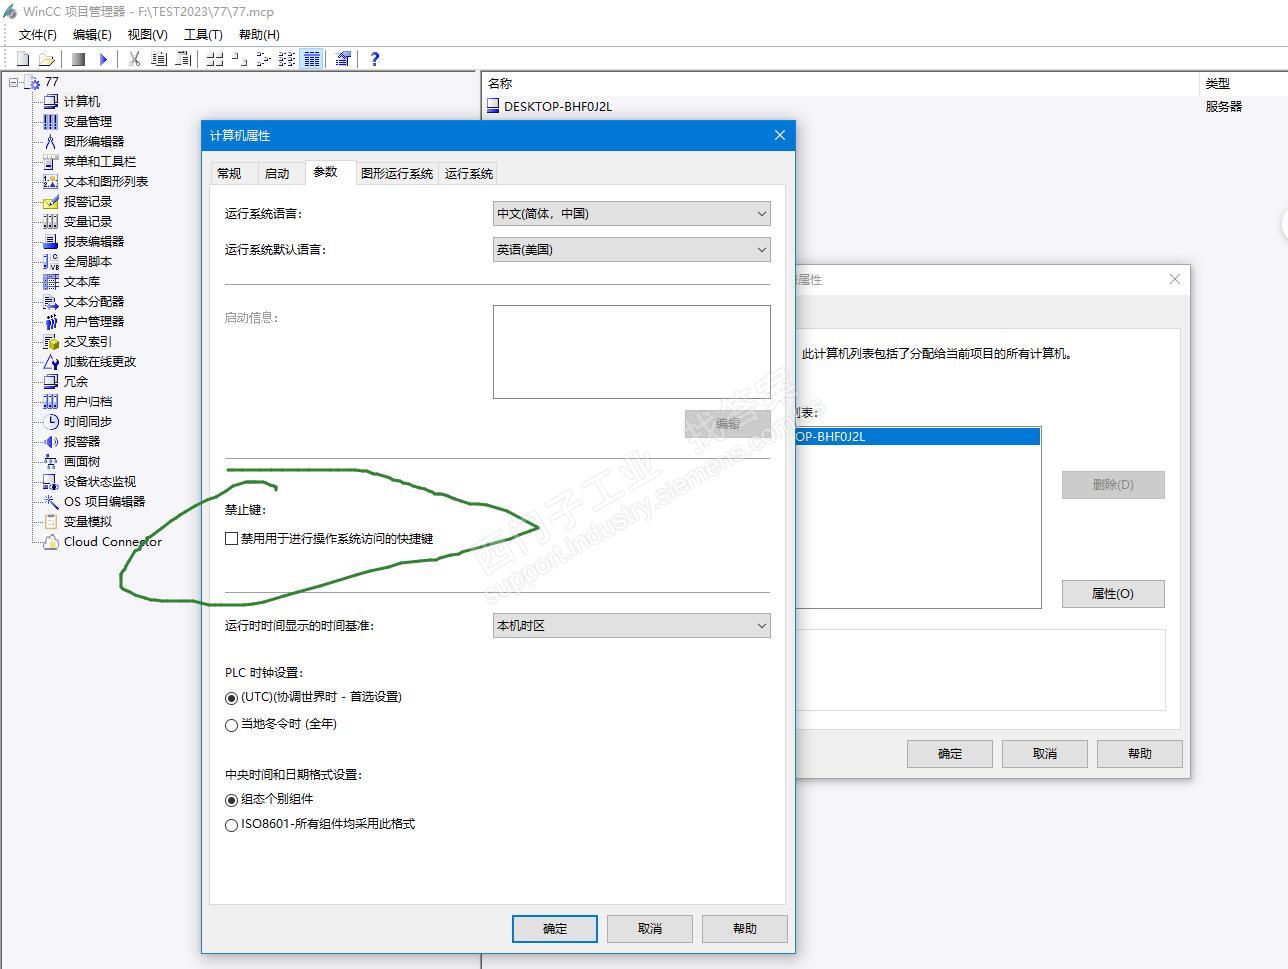Open the 视图(V) menu

tap(148, 34)
